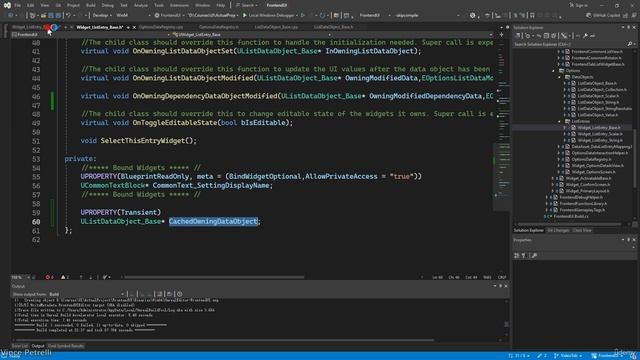Click the Visual Studio logo icon
The image size is (640, 360).
point(7,5)
